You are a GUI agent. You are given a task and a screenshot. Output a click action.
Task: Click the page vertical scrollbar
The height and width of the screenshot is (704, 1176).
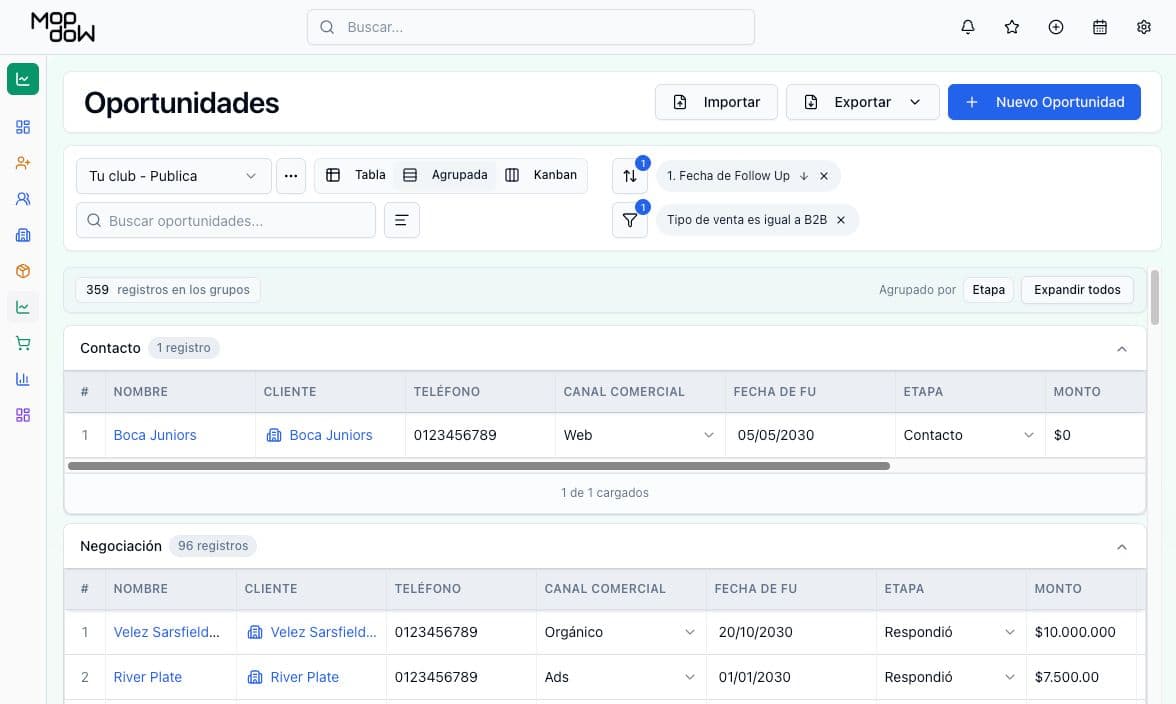click(1154, 298)
